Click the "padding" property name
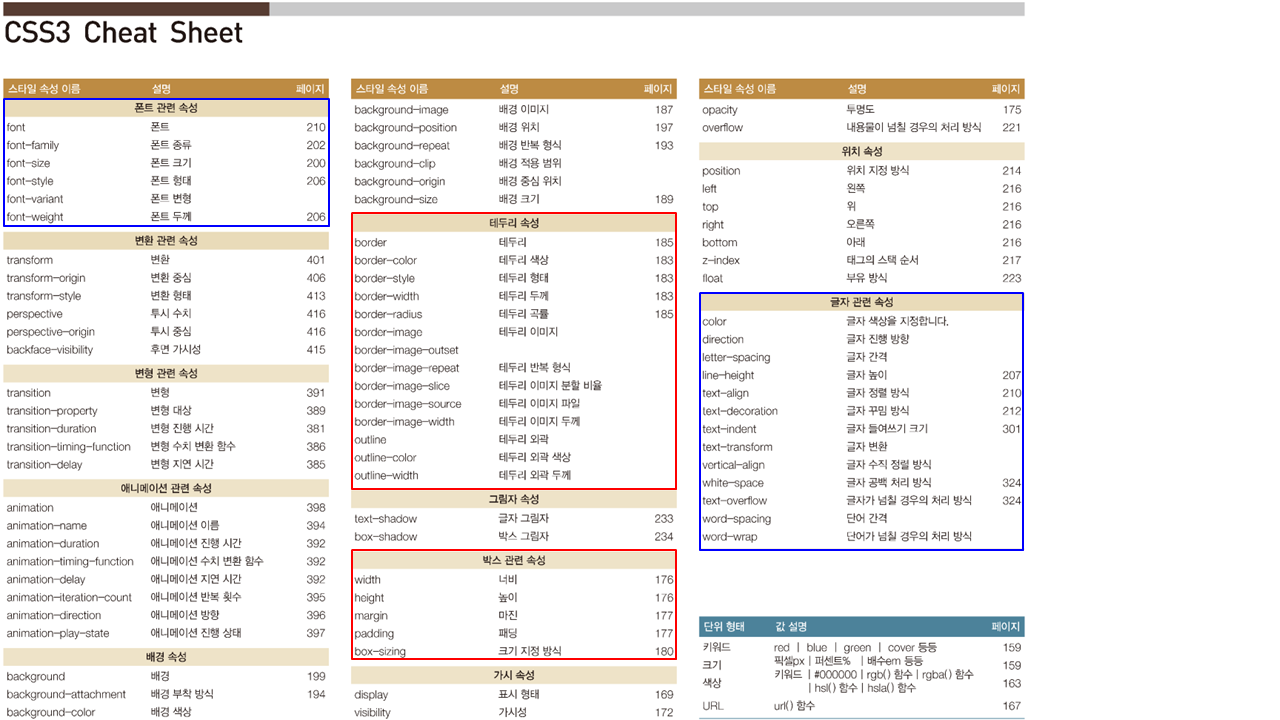1280x720 pixels. (374, 634)
